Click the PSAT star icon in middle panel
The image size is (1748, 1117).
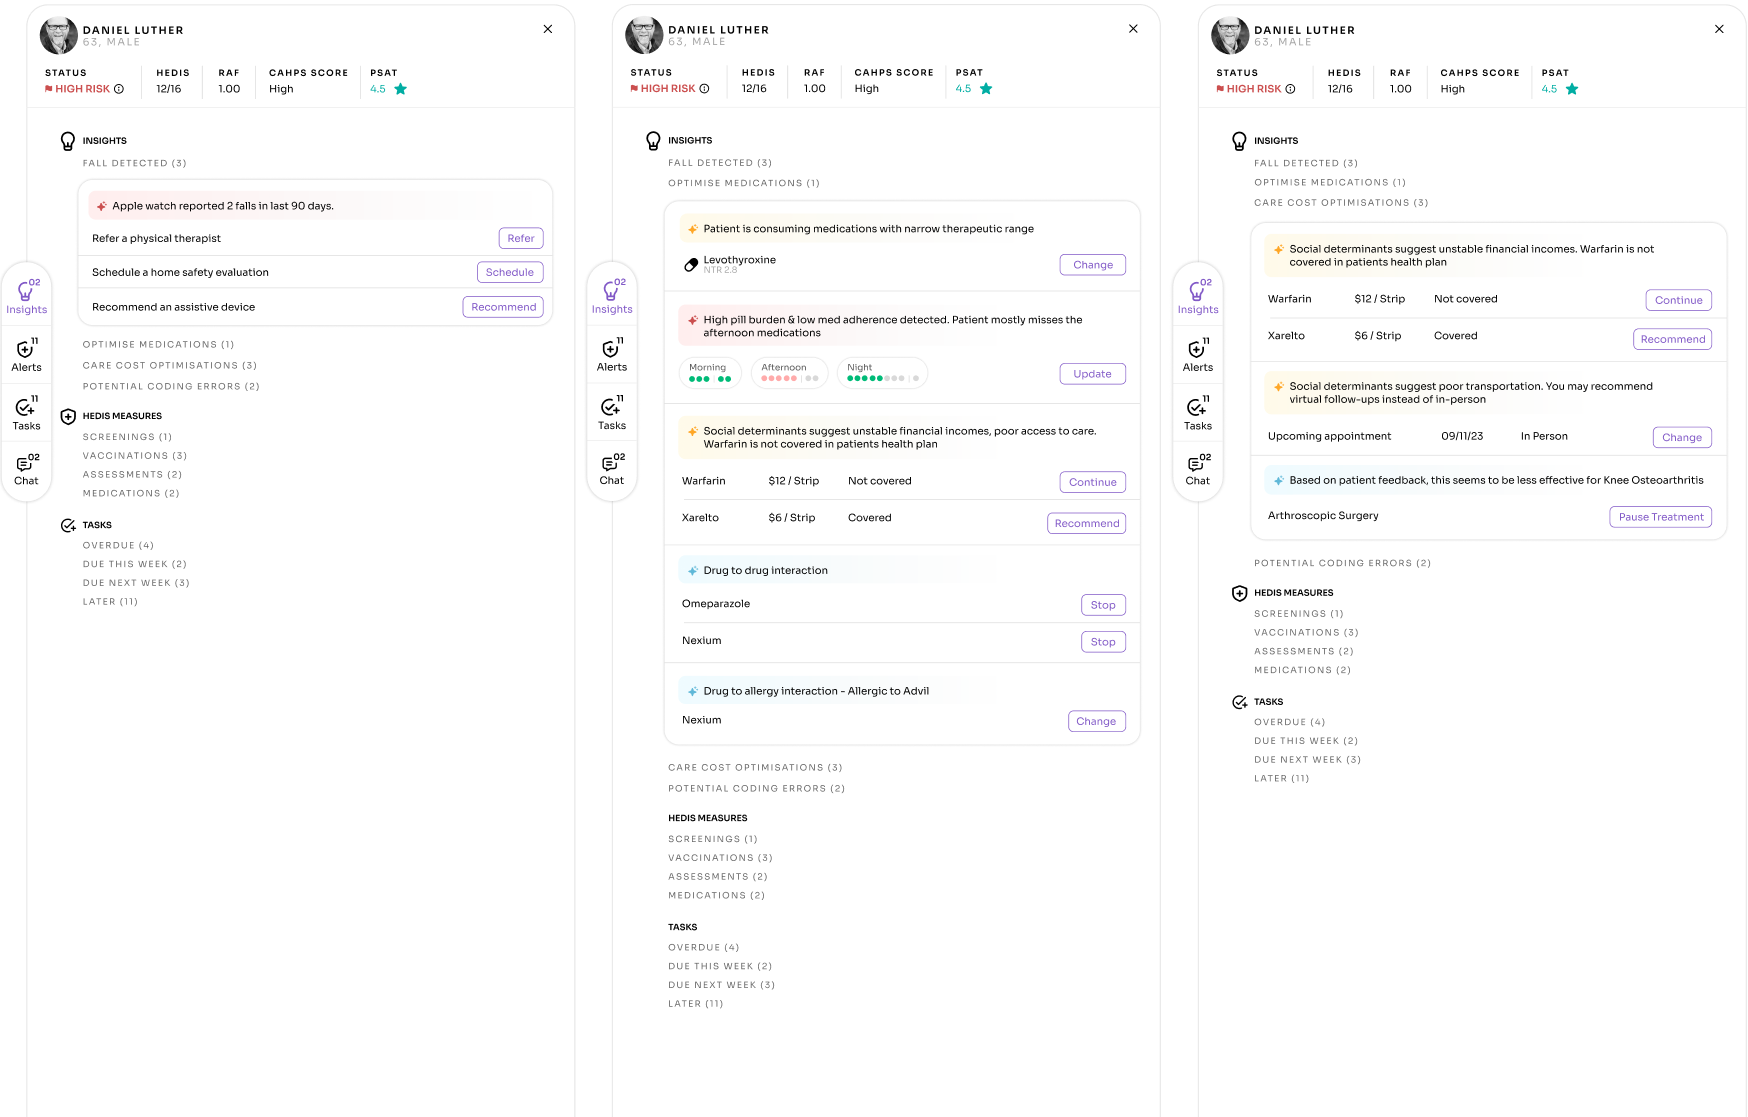pyautogui.click(x=986, y=89)
